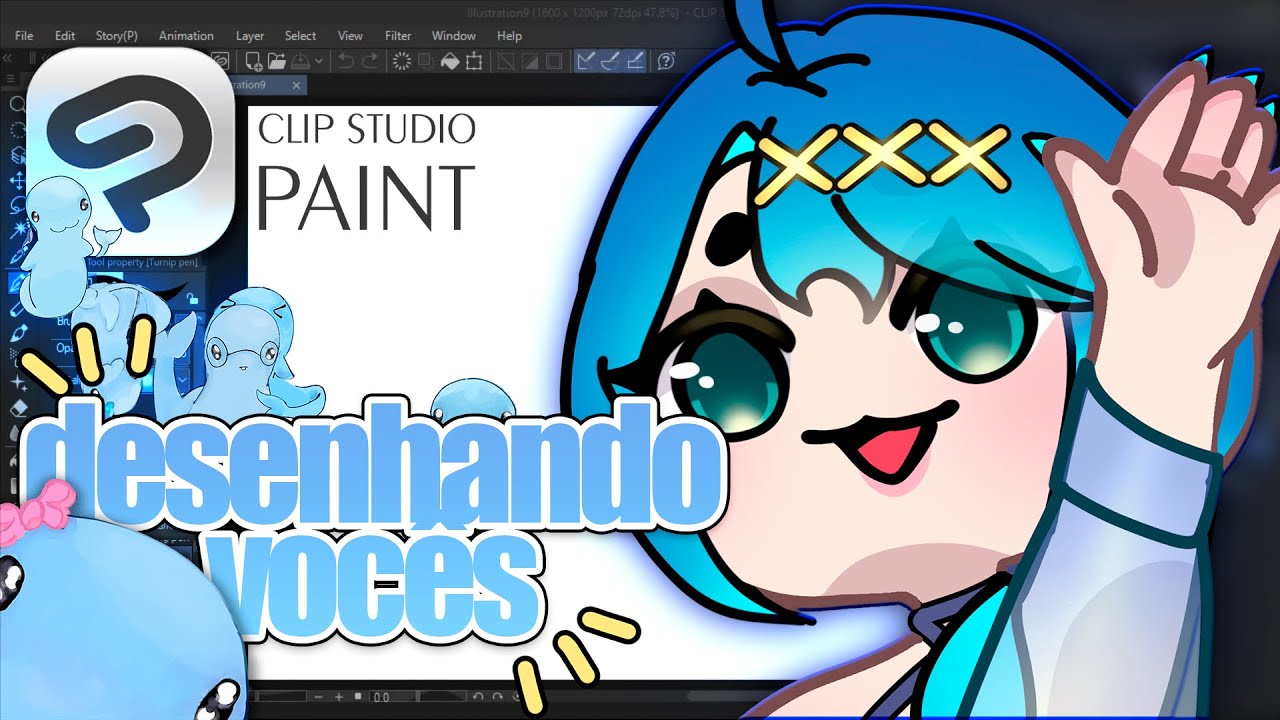The image size is (1280, 720).
Task: Click the Clear (dotted circle) command icon
Action: coord(402,61)
